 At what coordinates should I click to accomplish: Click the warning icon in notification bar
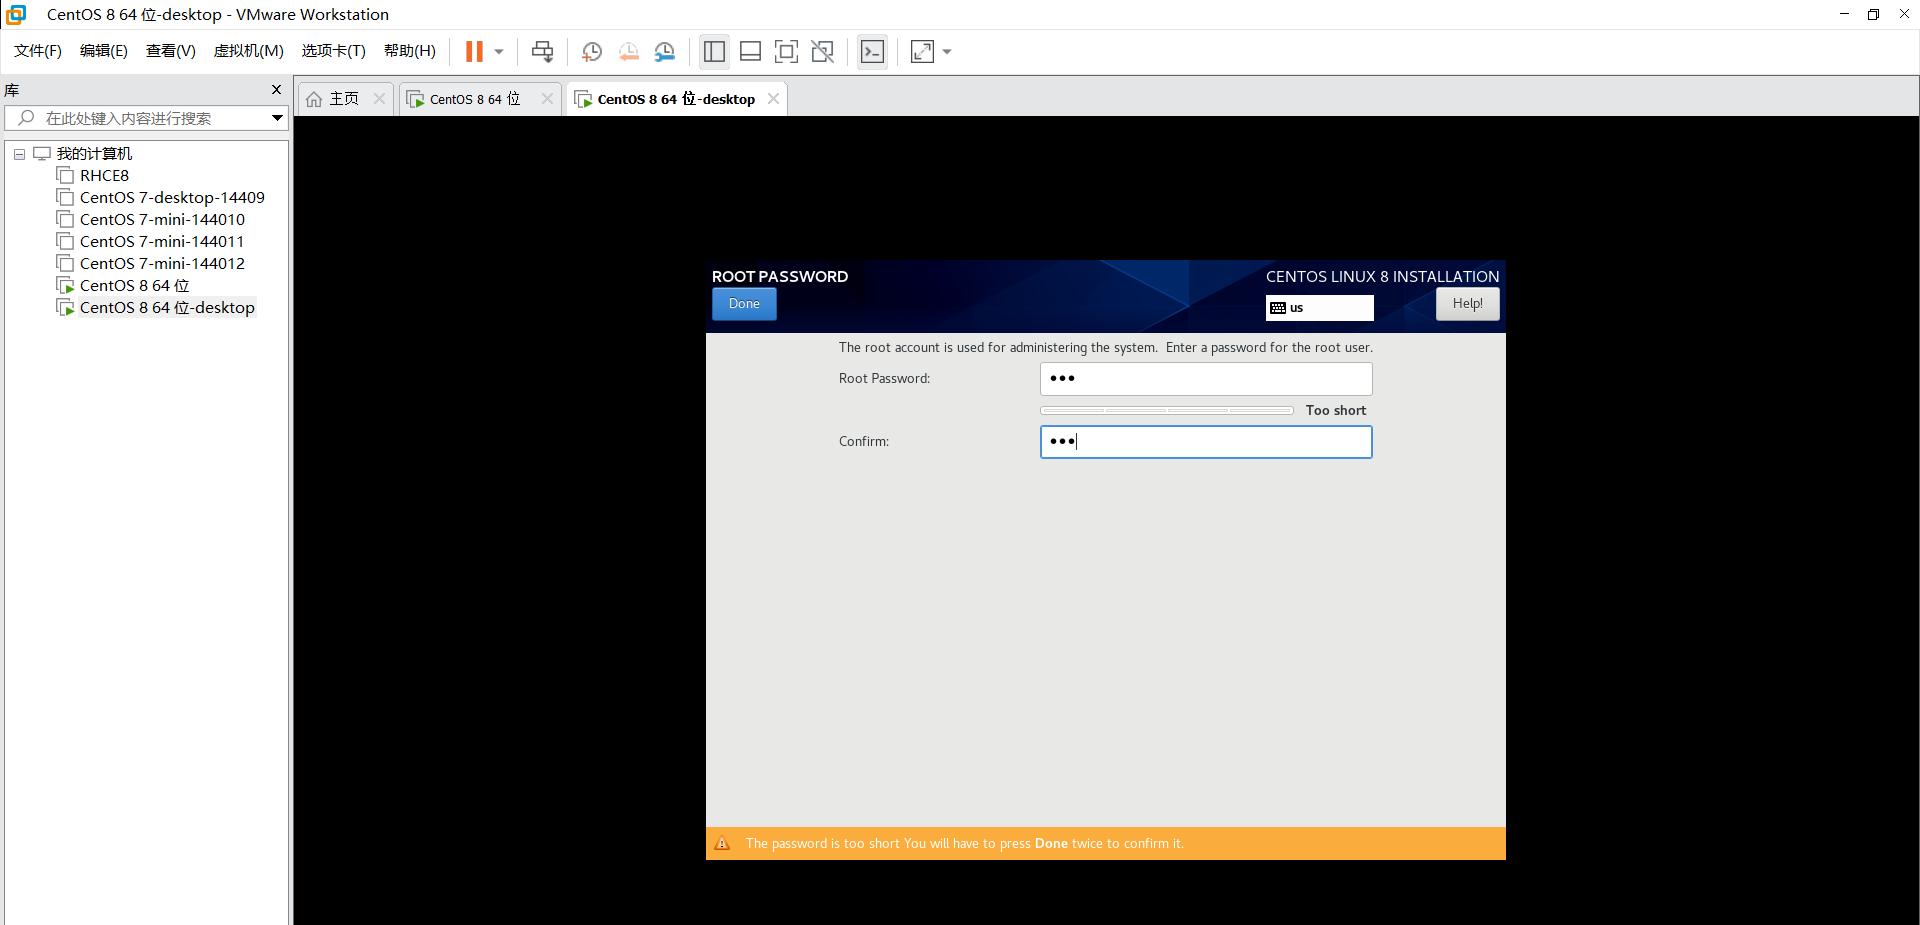722,844
